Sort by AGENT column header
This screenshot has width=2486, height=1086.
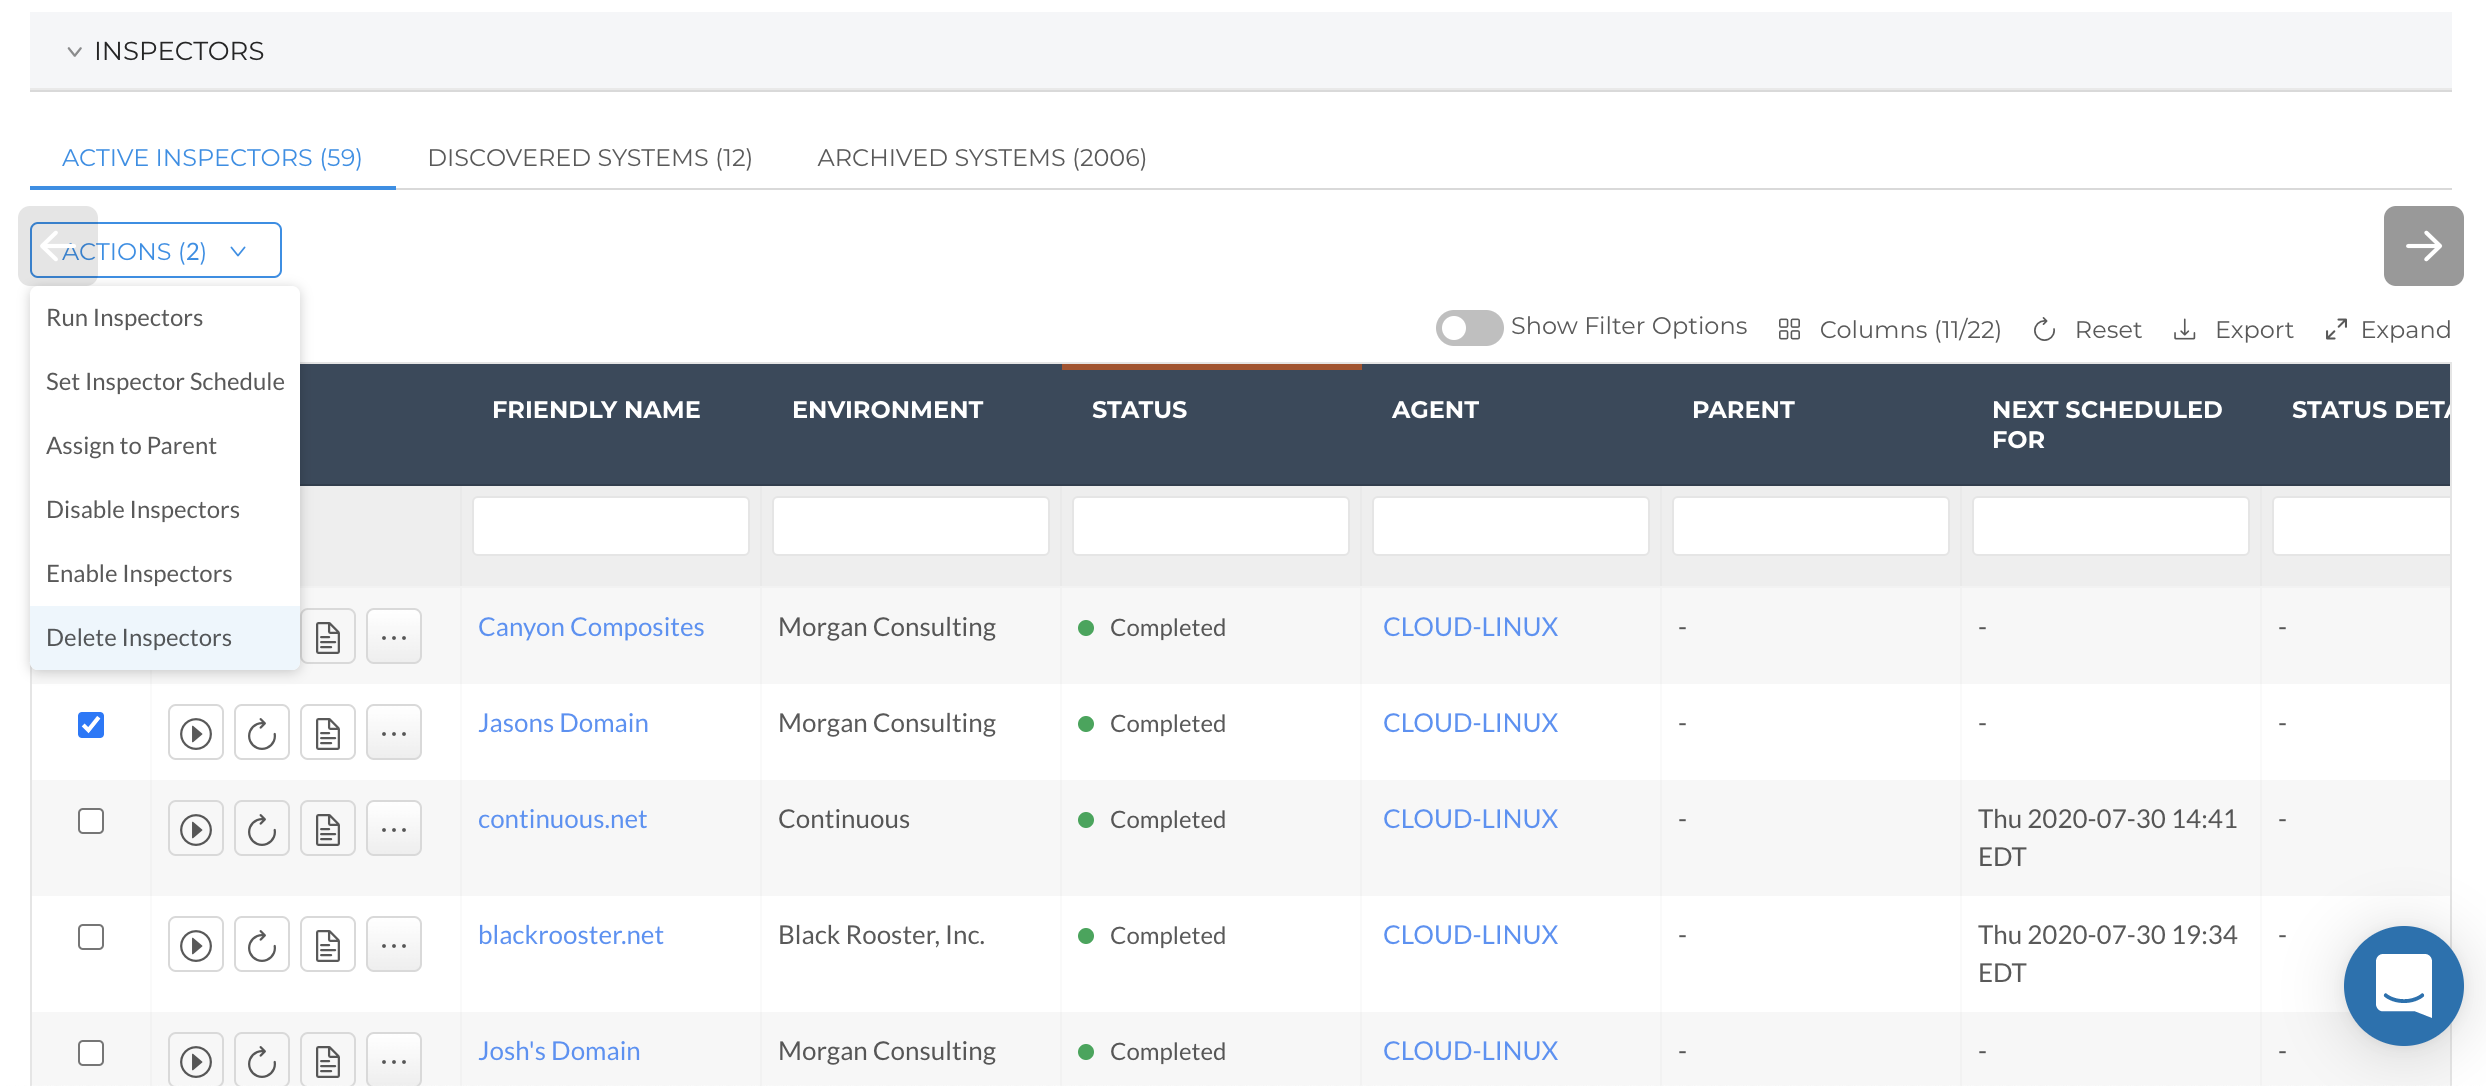1435,410
